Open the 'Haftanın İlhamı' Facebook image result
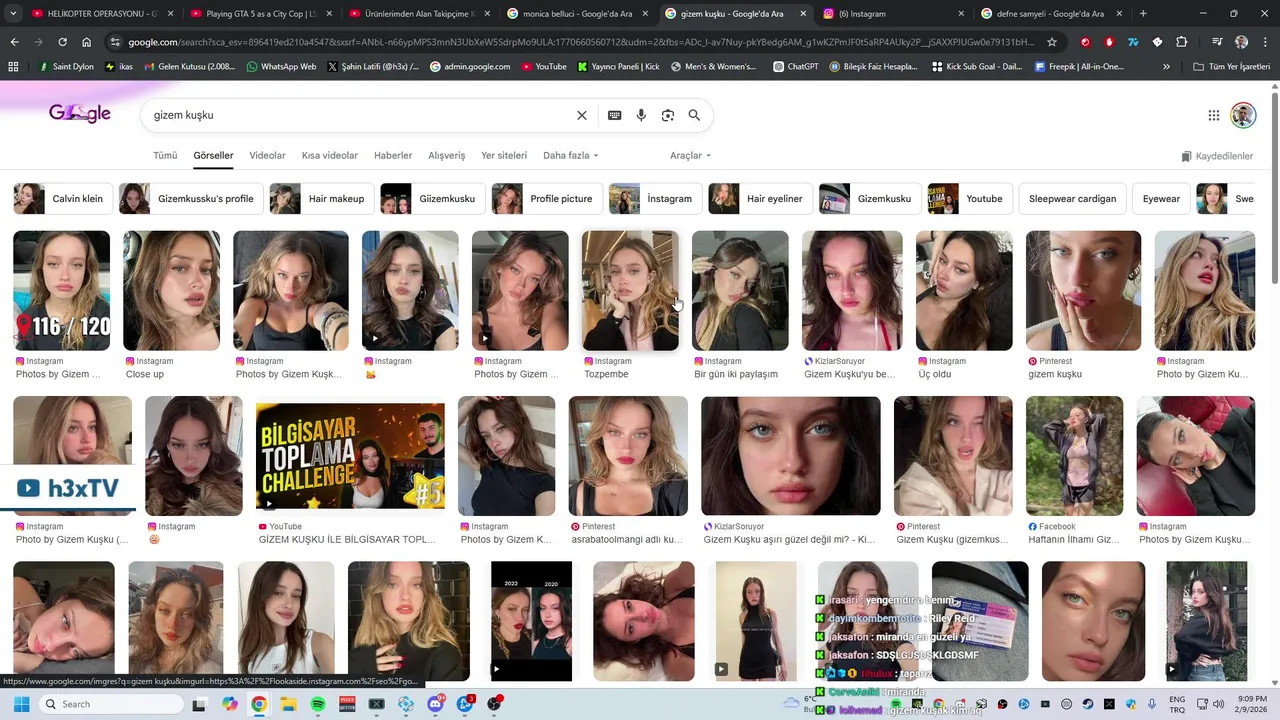Image resolution: width=1280 pixels, height=720 pixels. (x=1074, y=456)
